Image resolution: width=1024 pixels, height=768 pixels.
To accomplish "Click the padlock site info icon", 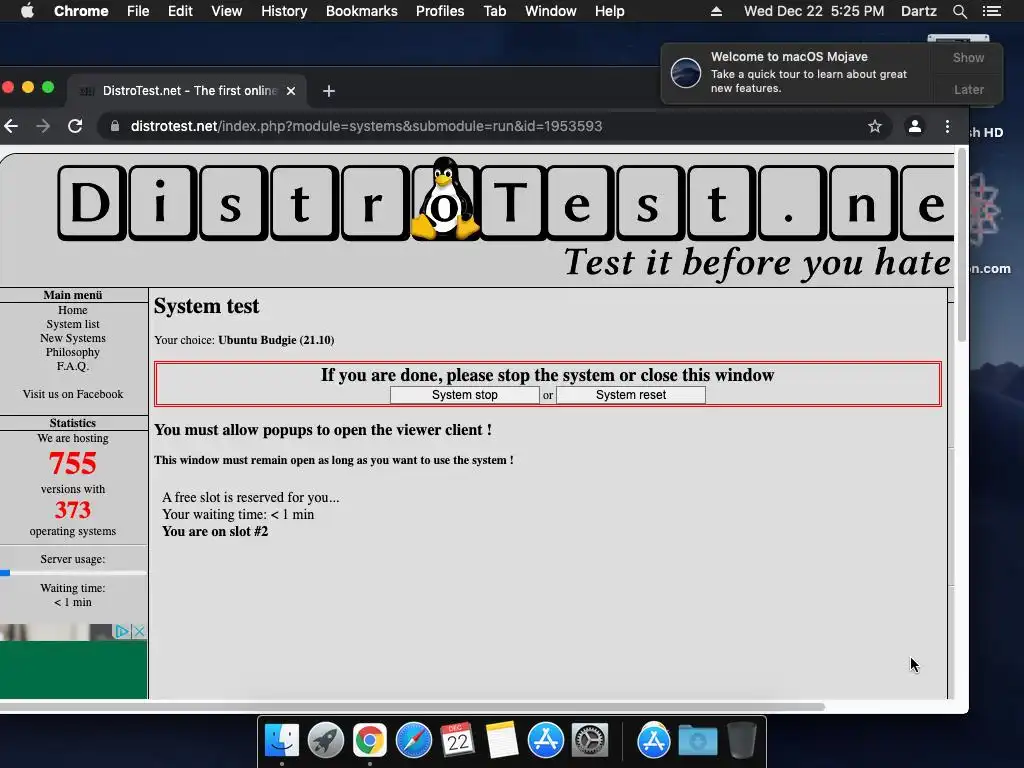I will [115, 126].
